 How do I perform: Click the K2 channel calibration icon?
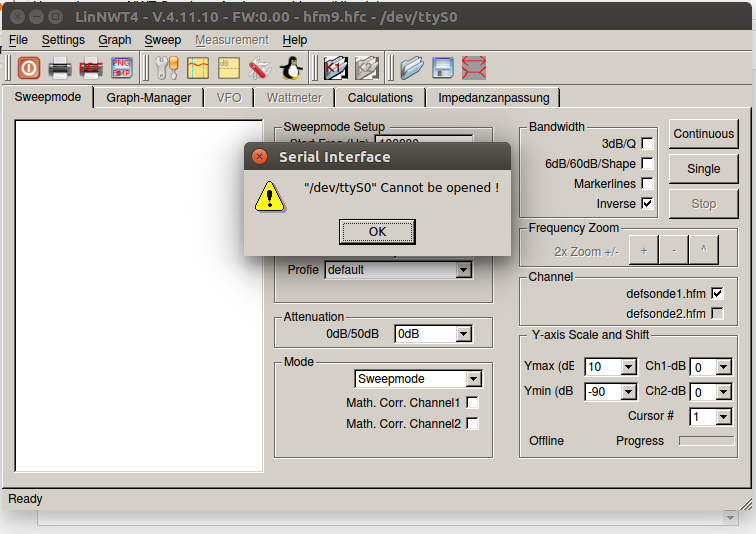(367, 68)
